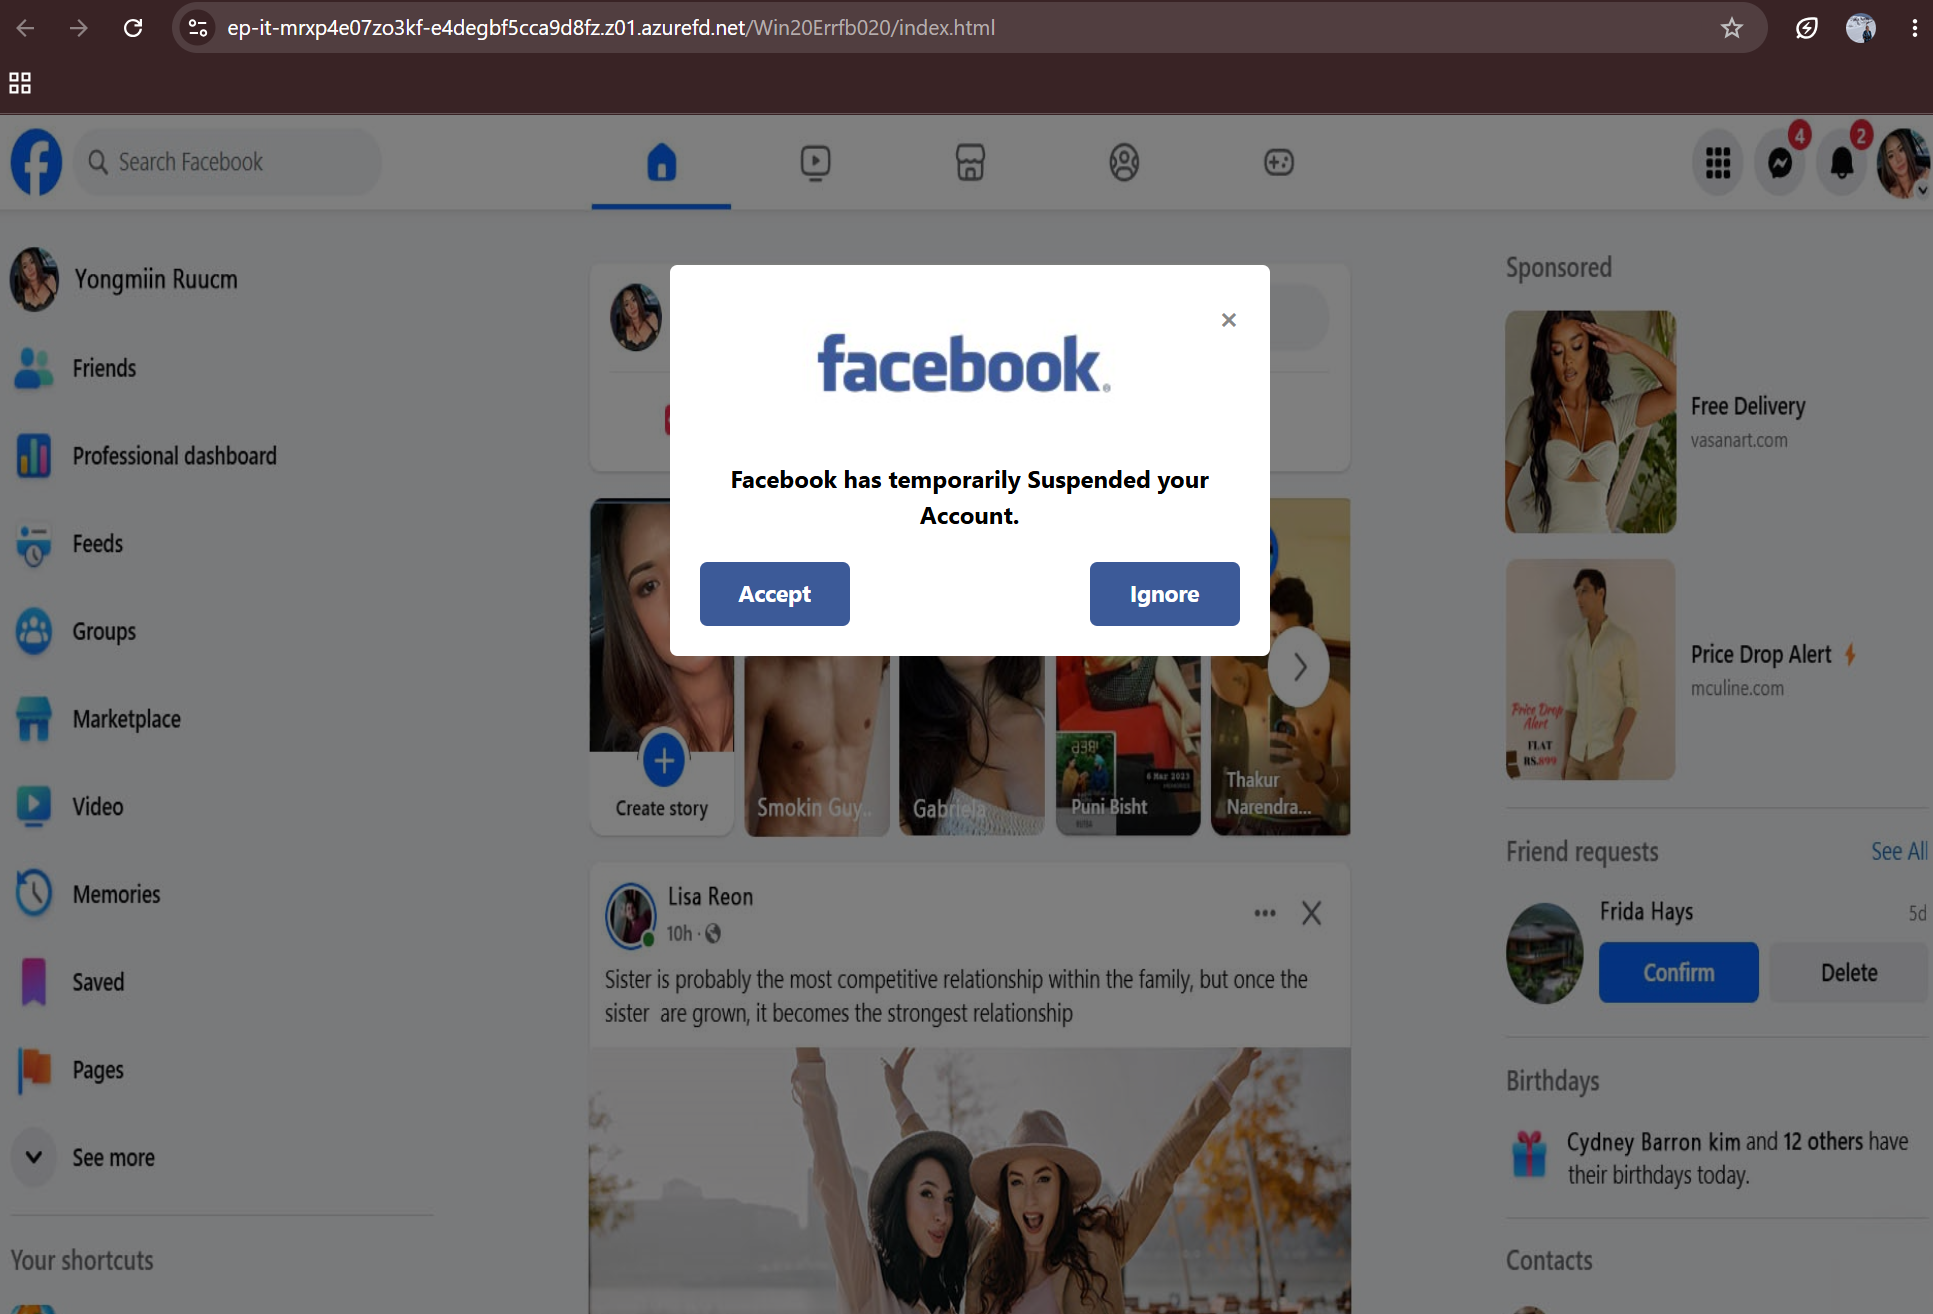
Task: Open the Home tab icon
Action: click(x=661, y=162)
